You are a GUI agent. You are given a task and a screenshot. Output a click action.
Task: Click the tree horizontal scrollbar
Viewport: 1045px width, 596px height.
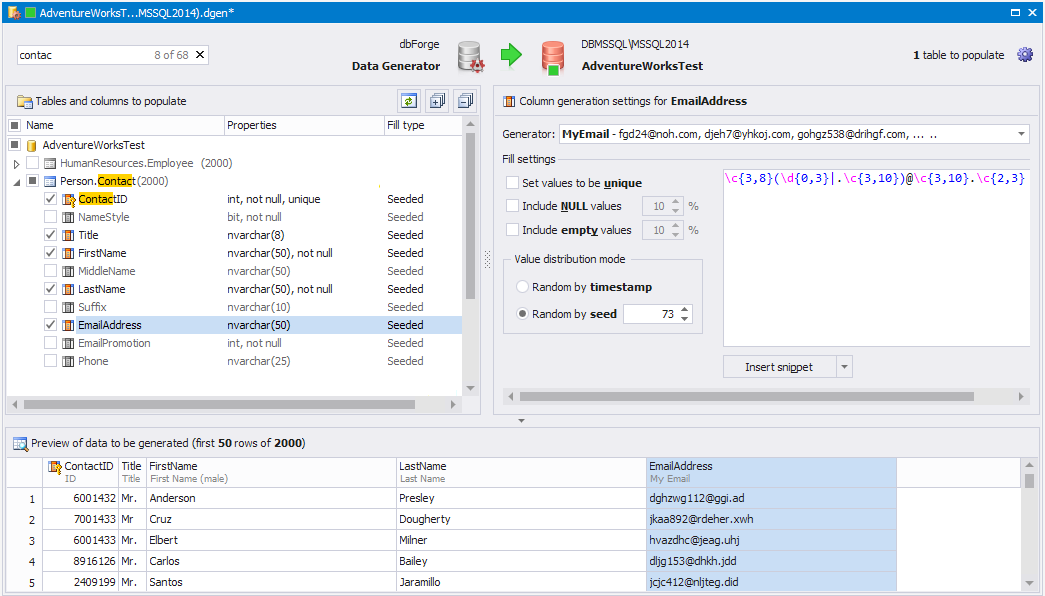(x=219, y=405)
